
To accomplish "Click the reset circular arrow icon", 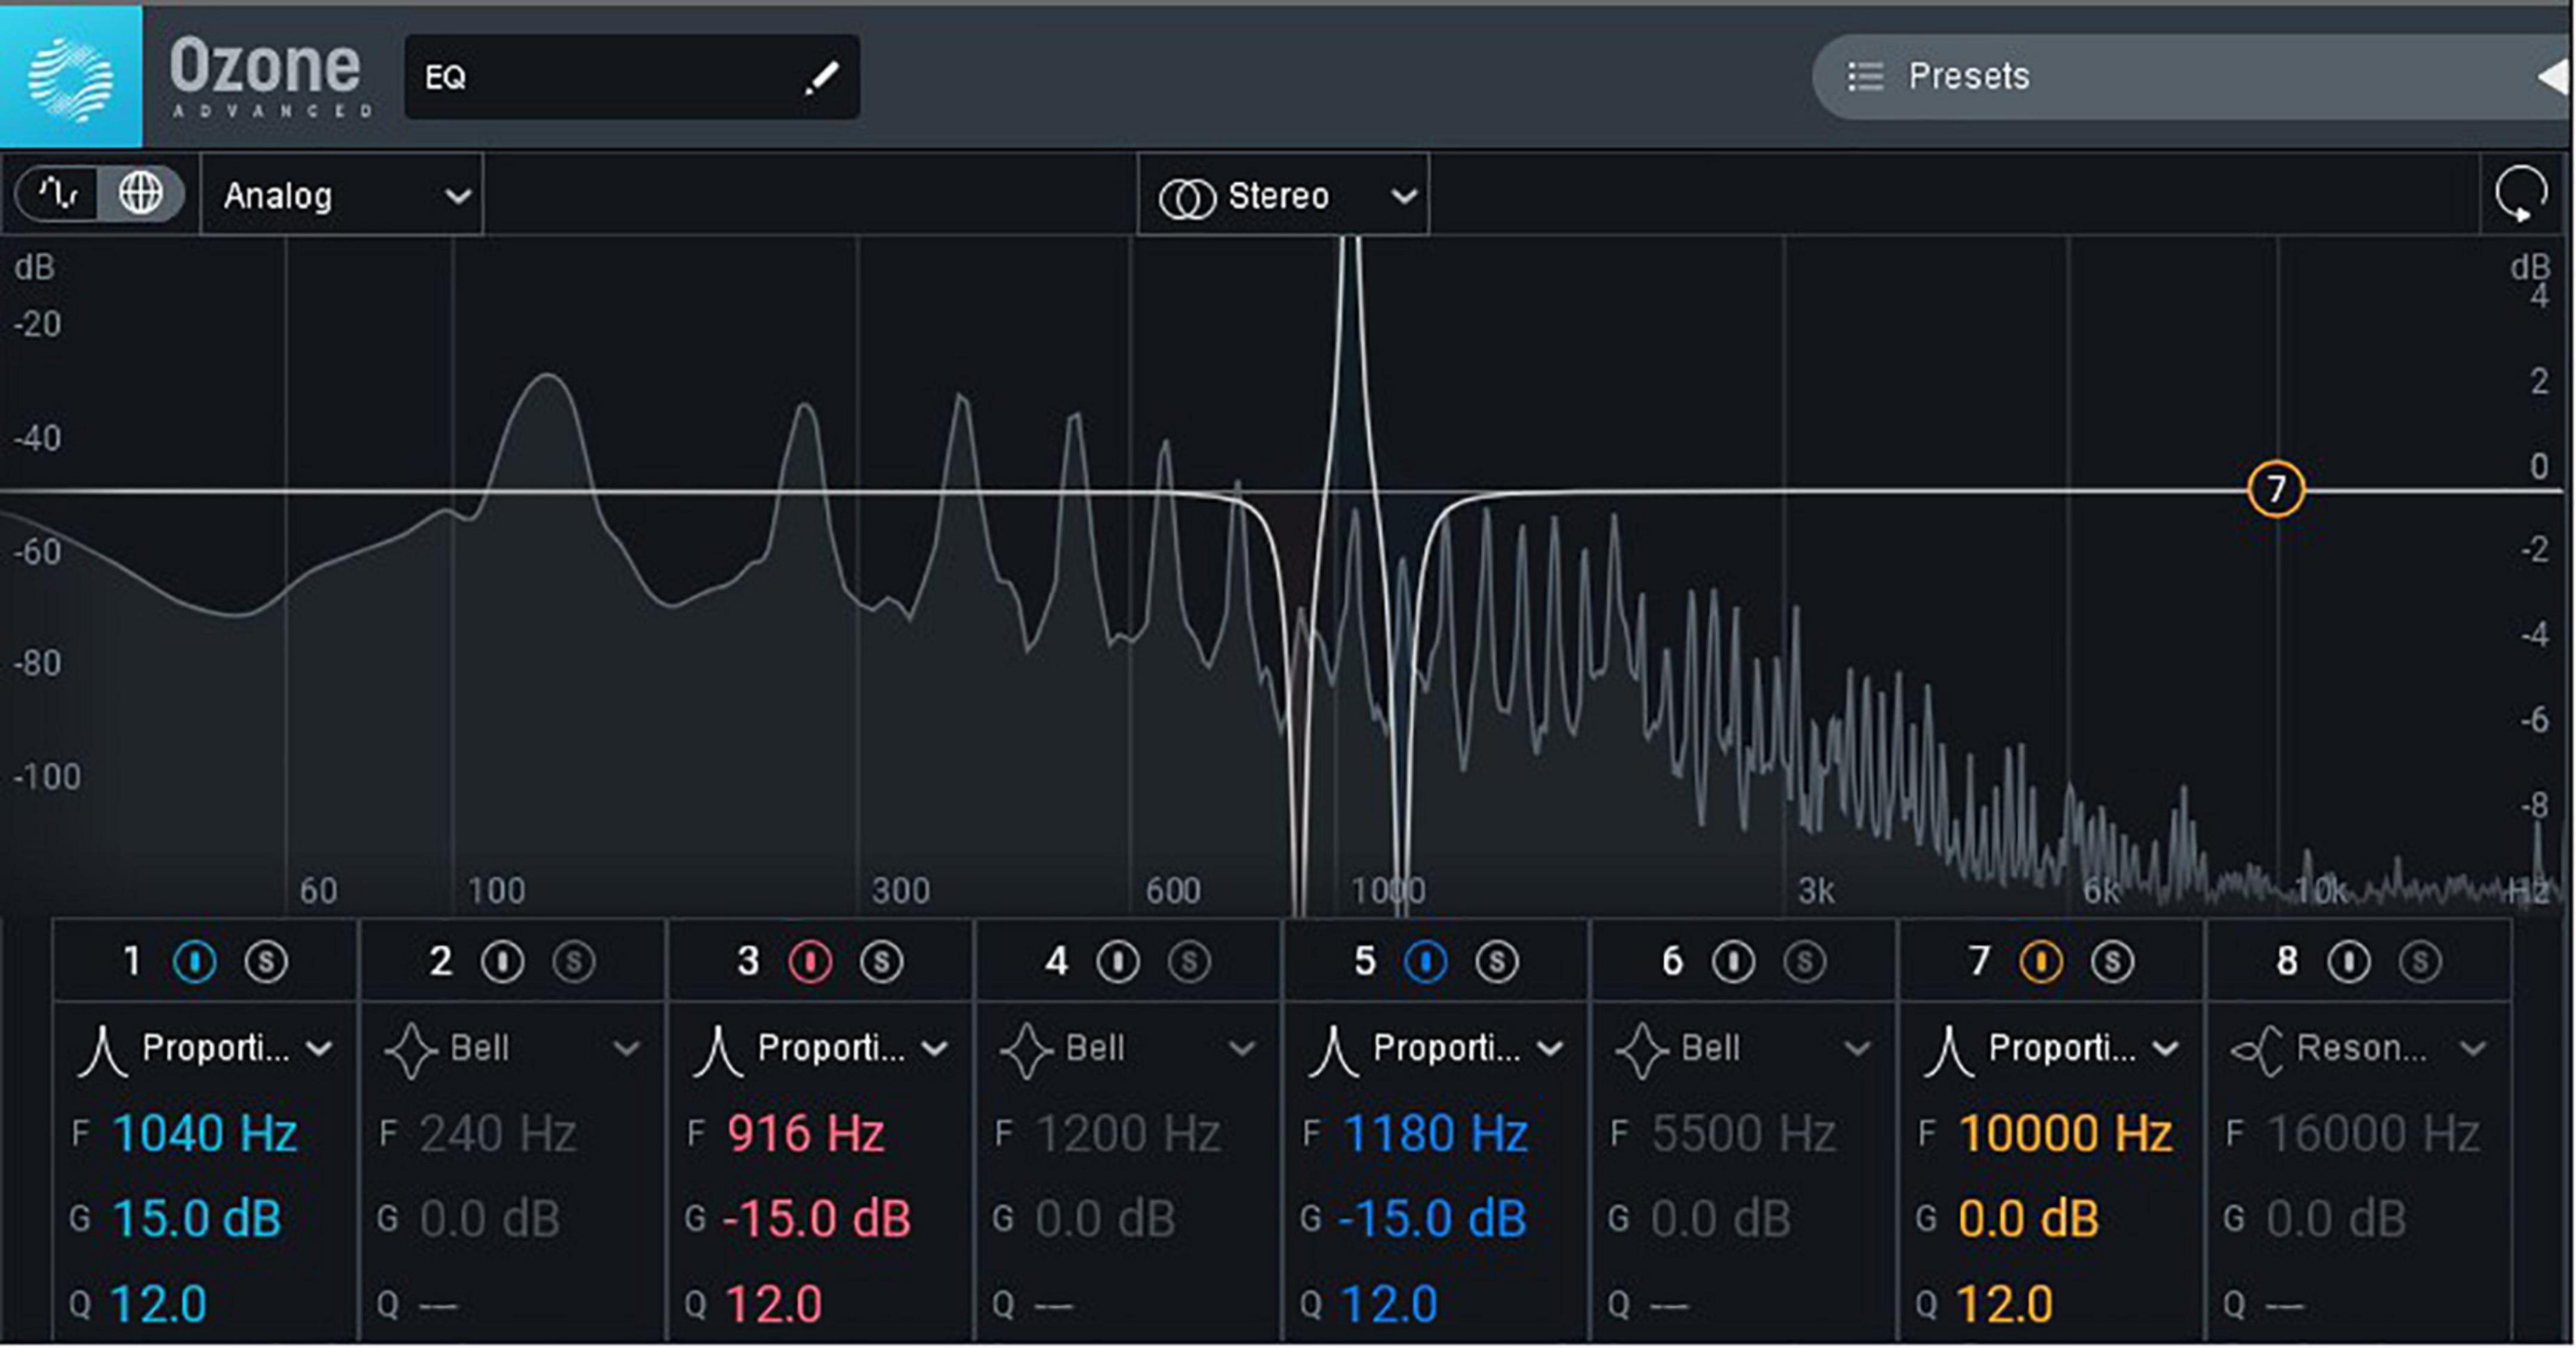I will (x=2522, y=193).
